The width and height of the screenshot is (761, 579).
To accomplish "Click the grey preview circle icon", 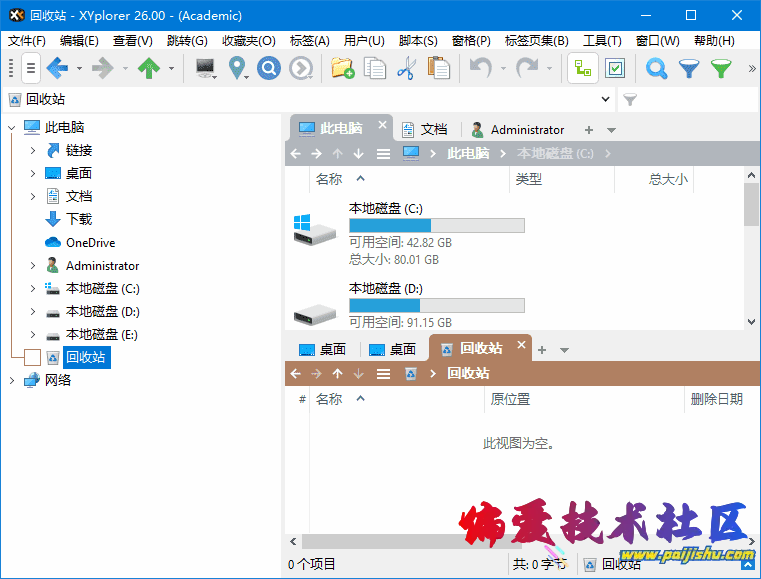I will click(x=301, y=68).
